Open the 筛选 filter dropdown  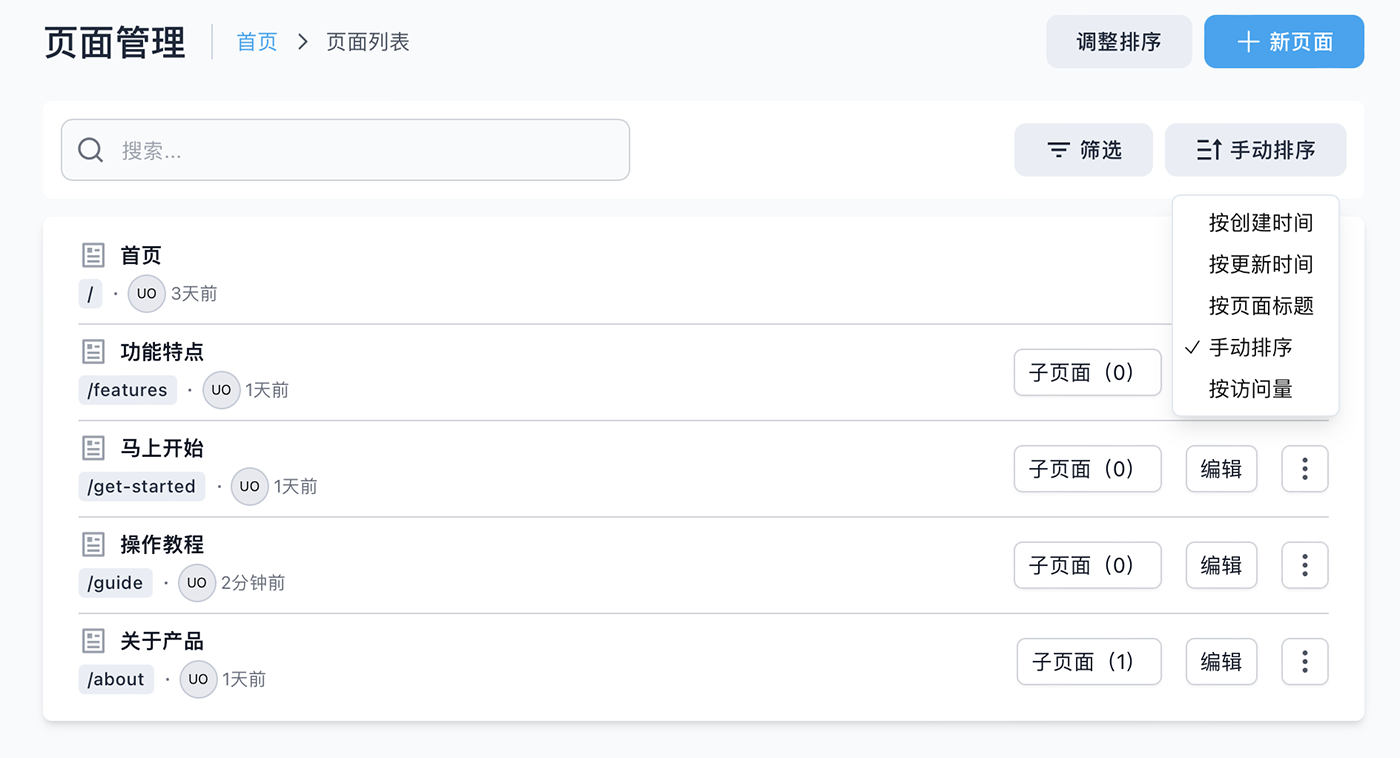coord(1084,150)
